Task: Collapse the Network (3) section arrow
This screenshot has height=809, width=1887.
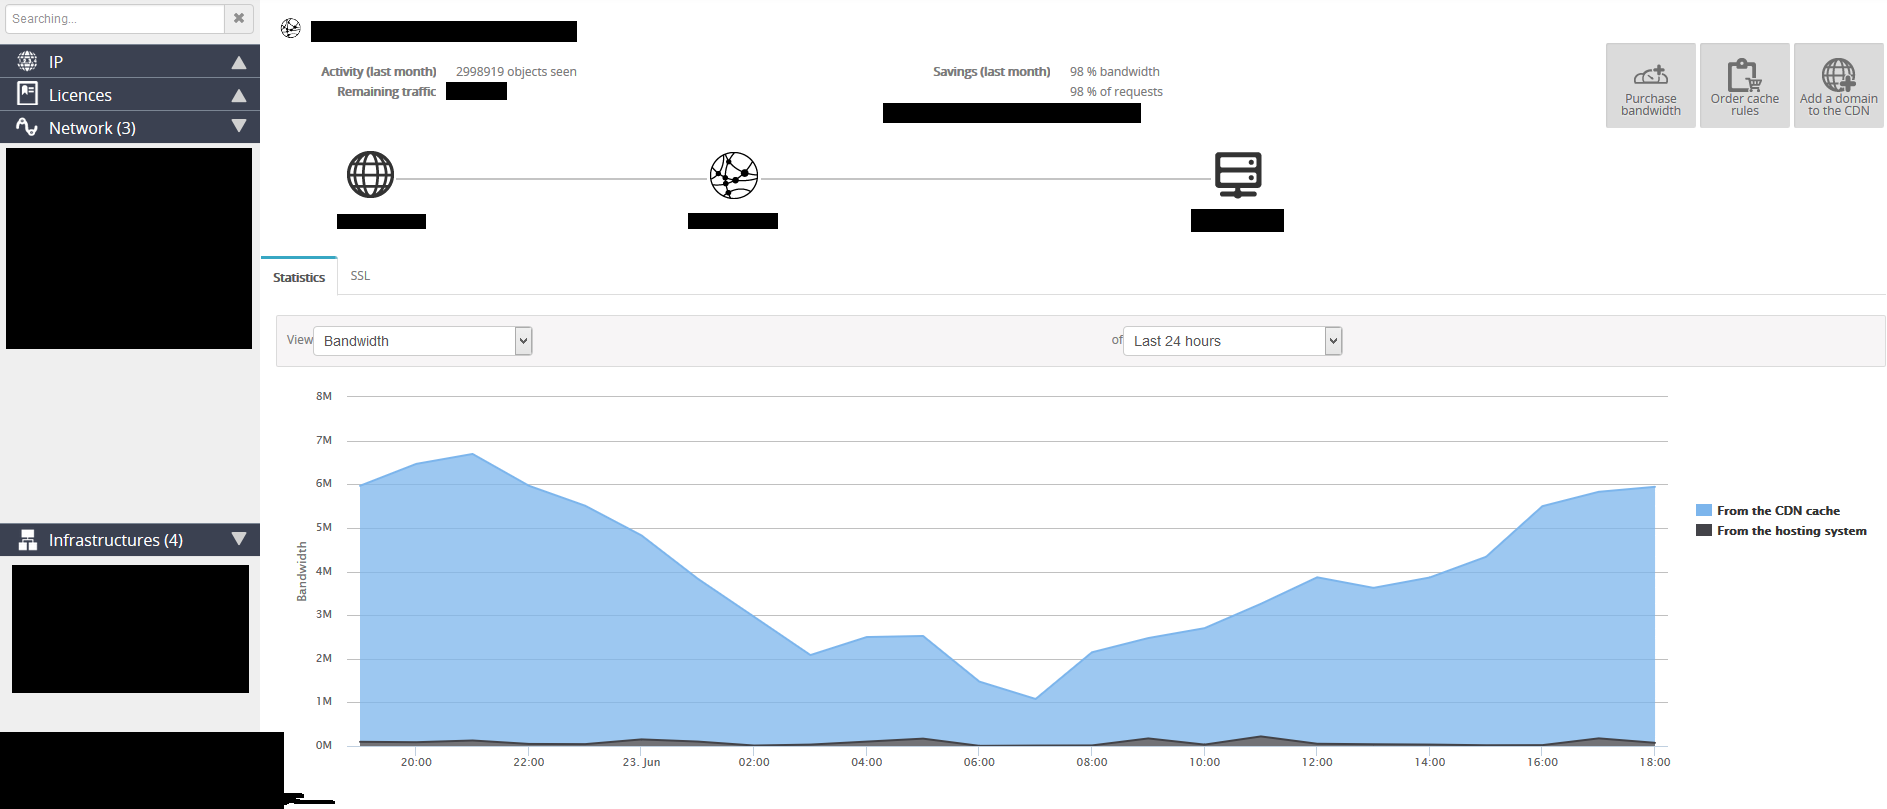Action: pyautogui.click(x=239, y=127)
